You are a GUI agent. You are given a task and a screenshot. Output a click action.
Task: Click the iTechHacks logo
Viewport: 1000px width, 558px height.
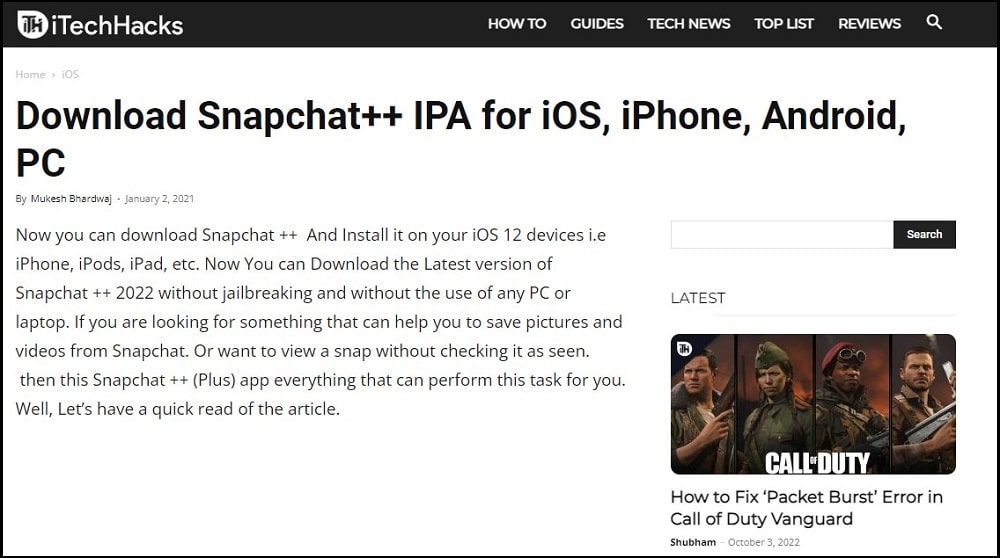pyautogui.click(x=99, y=25)
